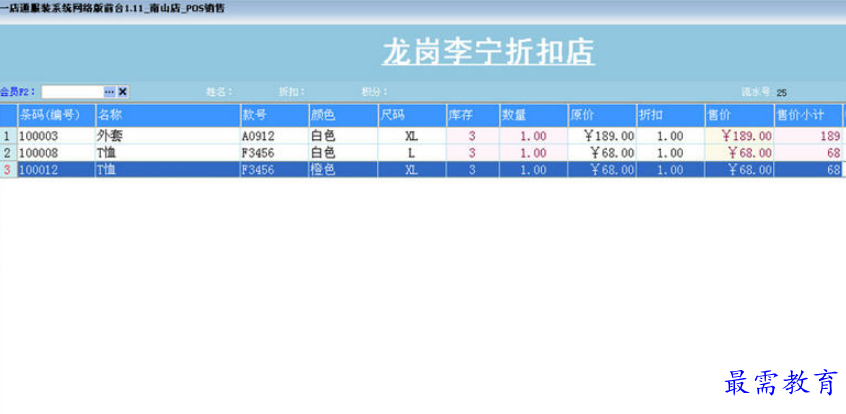Click the 条码(编号) column header
The image size is (846, 414).
coord(57,115)
